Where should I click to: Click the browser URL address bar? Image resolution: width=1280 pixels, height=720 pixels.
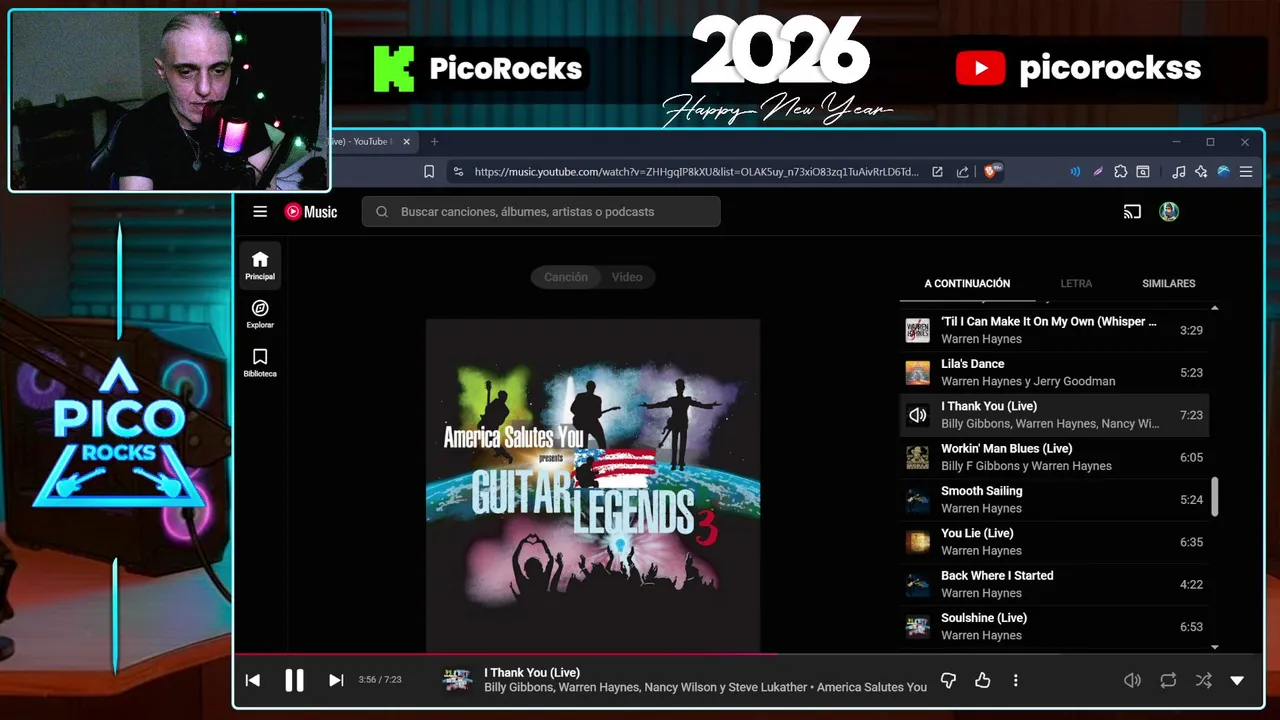[696, 172]
